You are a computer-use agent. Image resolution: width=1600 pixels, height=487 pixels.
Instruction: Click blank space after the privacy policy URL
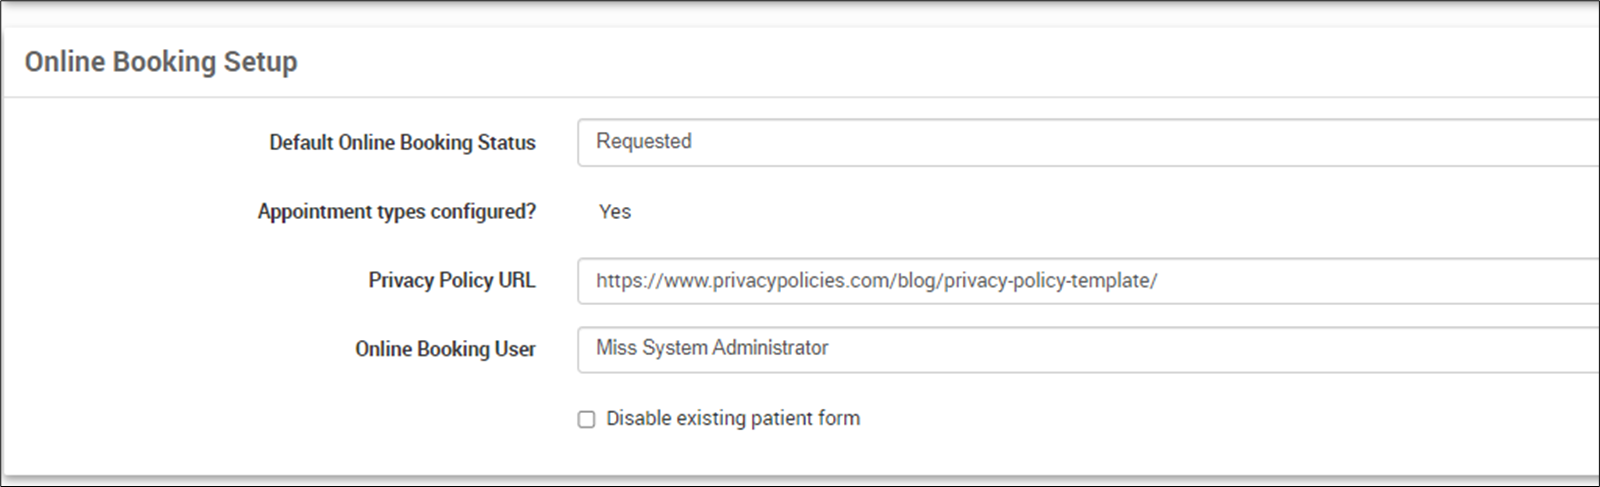pos(1350,281)
